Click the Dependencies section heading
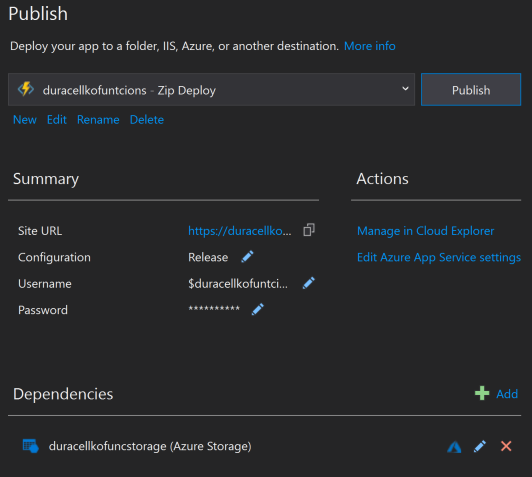 63,394
